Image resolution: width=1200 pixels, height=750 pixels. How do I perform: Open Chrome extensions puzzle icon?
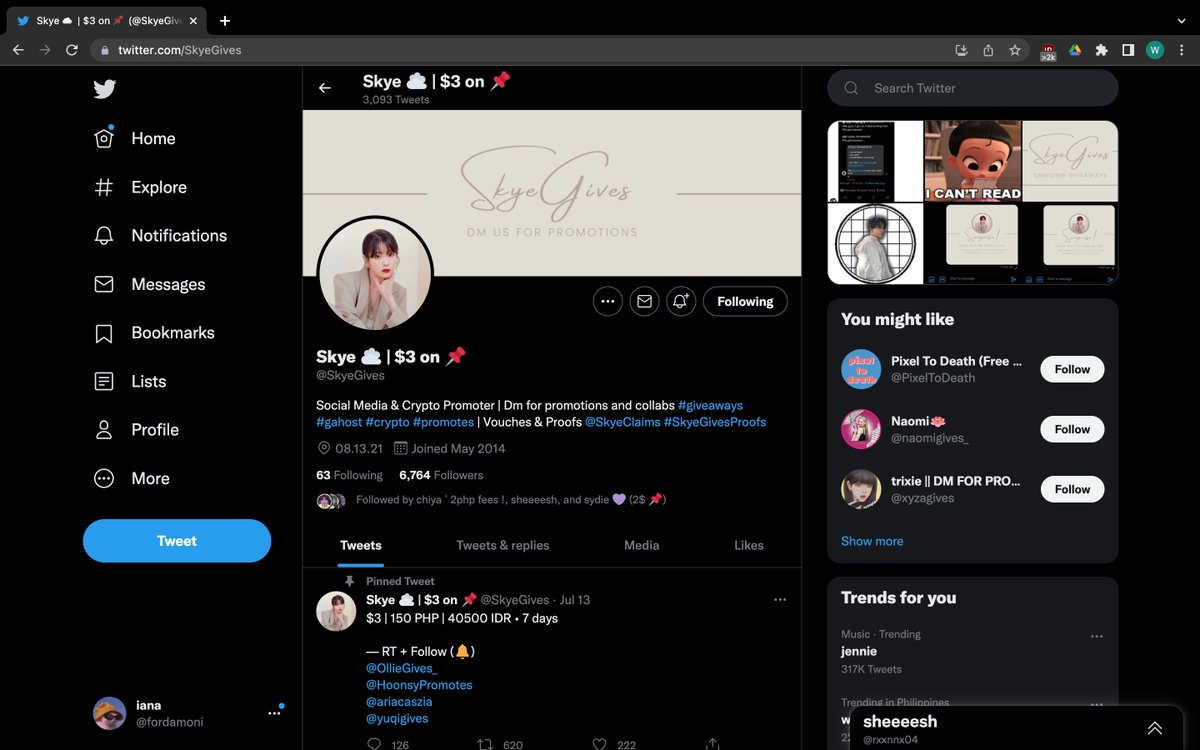1101,50
